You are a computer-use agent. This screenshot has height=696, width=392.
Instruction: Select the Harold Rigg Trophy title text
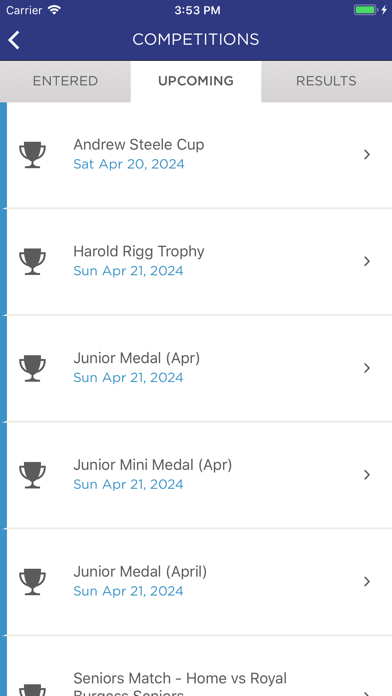pyautogui.click(x=139, y=251)
